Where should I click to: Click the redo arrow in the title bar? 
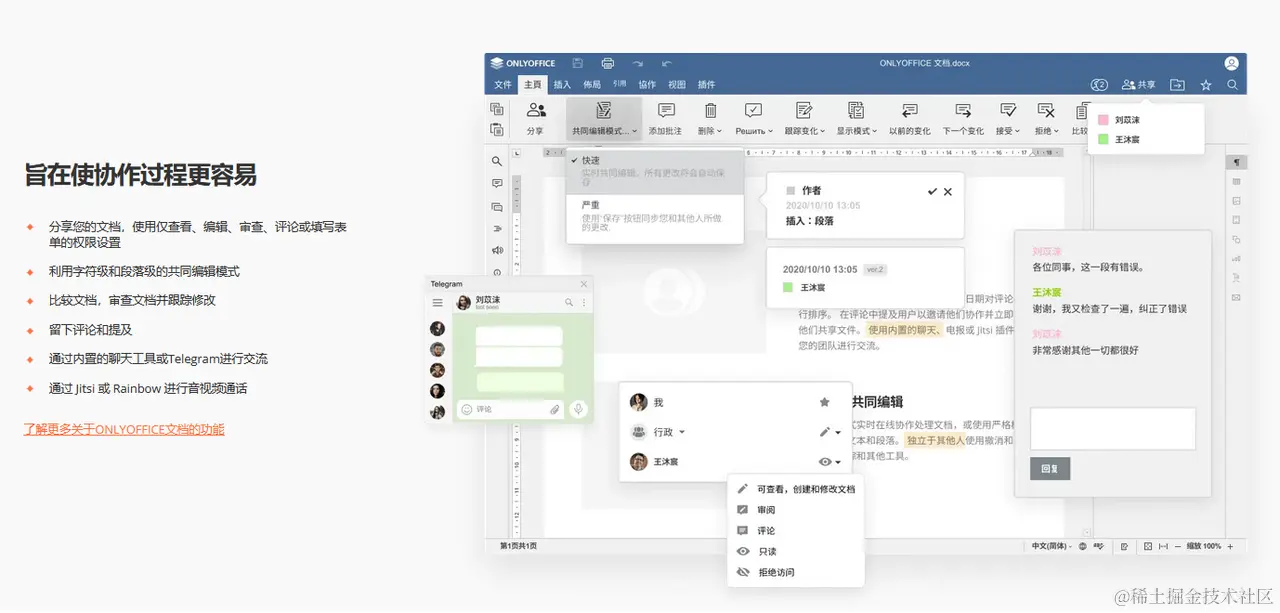(637, 63)
